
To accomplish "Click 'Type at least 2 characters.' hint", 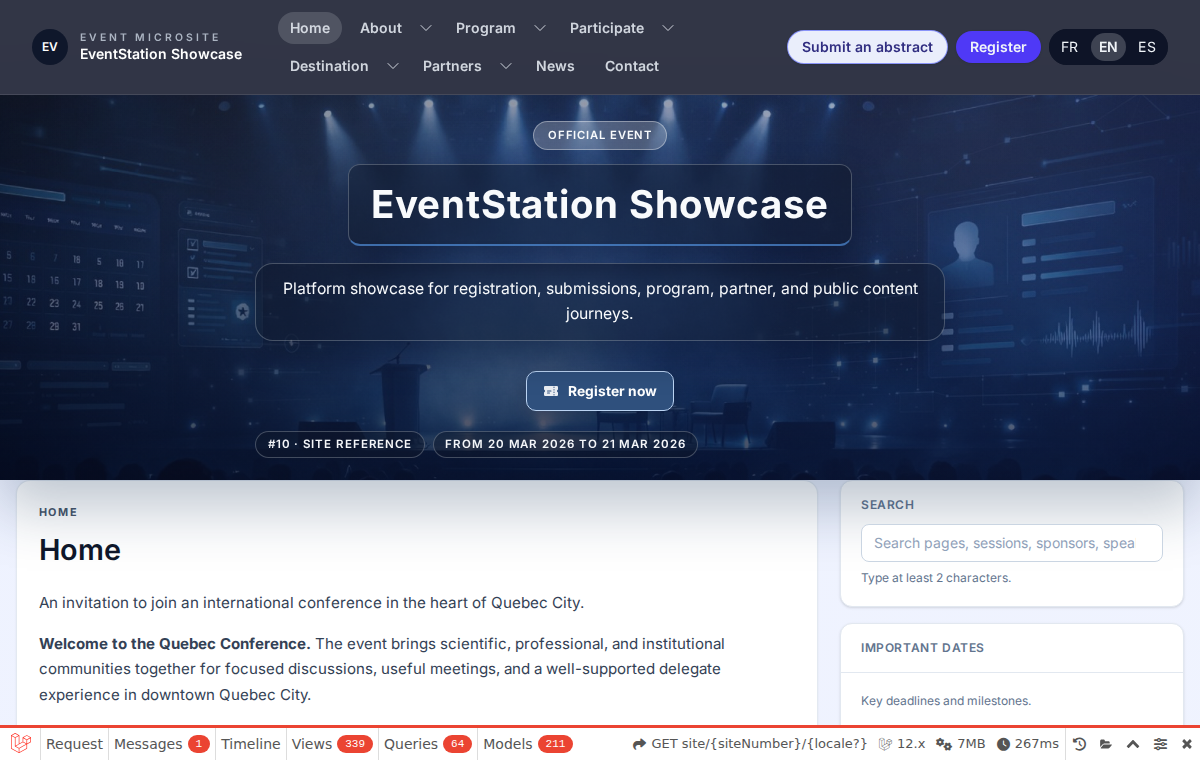I will click(936, 578).
